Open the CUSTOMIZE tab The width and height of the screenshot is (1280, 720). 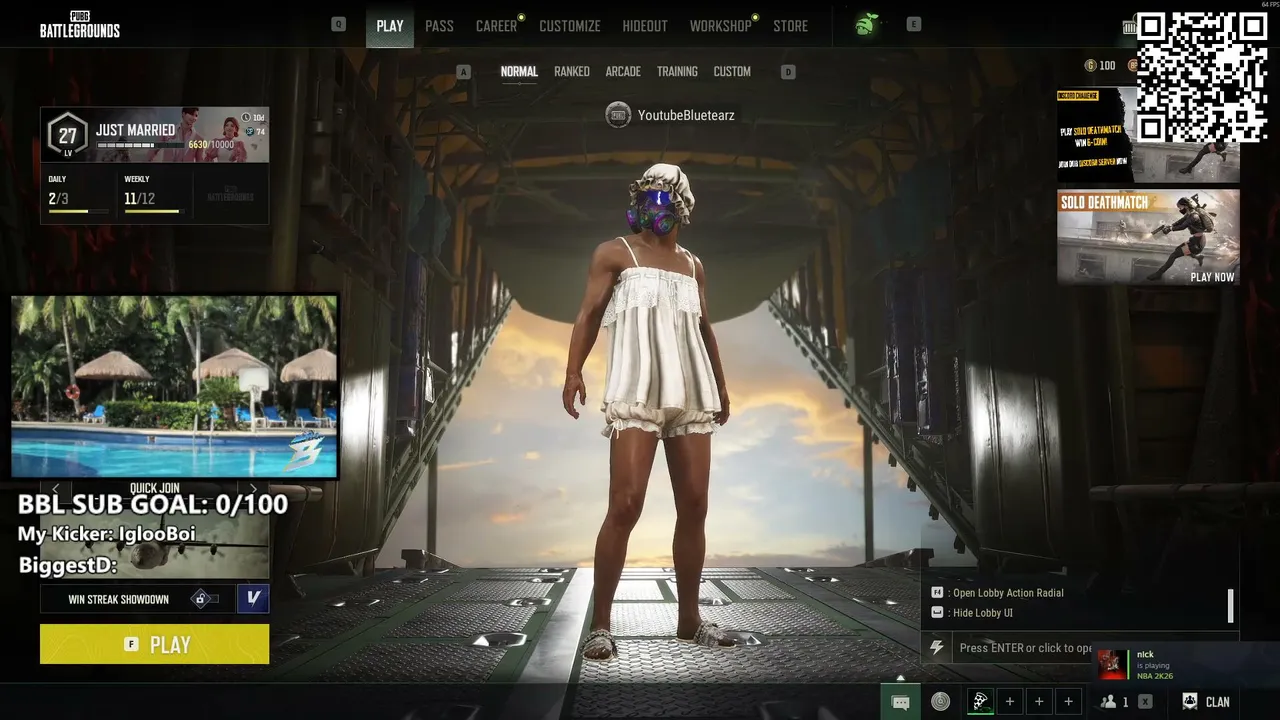pyautogui.click(x=570, y=26)
